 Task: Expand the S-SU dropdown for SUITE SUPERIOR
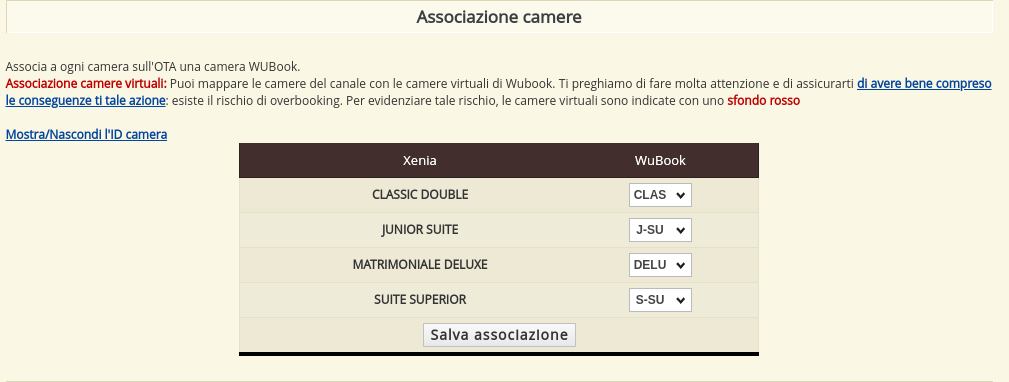[x=660, y=300]
